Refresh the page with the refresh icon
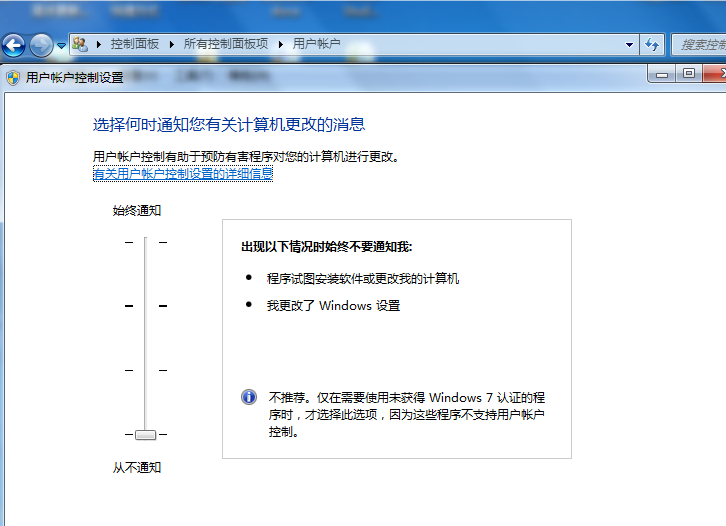This screenshot has height=526, width=726. tap(652, 45)
